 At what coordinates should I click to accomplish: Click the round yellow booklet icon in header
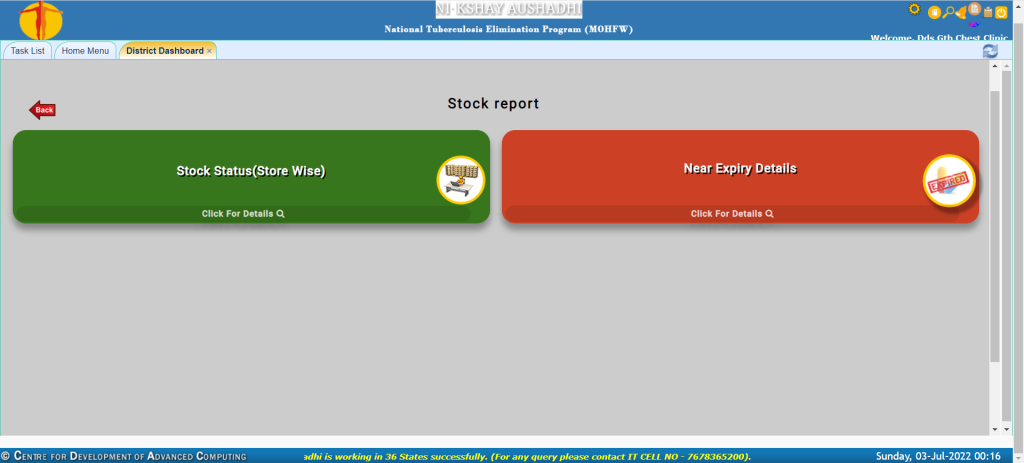tap(935, 12)
